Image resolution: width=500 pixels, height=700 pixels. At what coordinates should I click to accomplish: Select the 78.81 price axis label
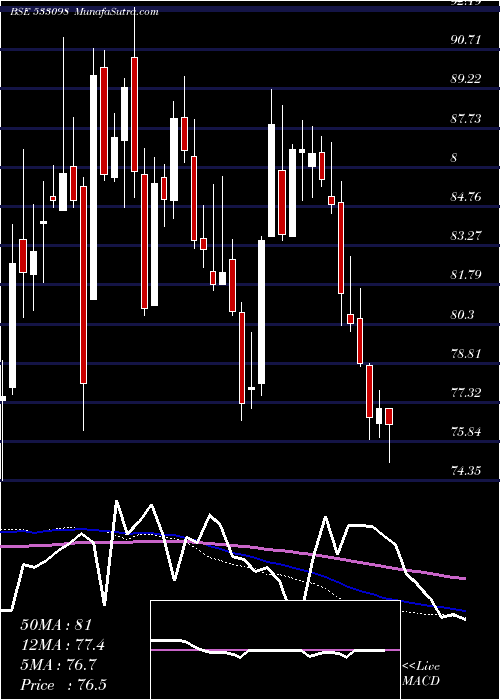coord(466,354)
